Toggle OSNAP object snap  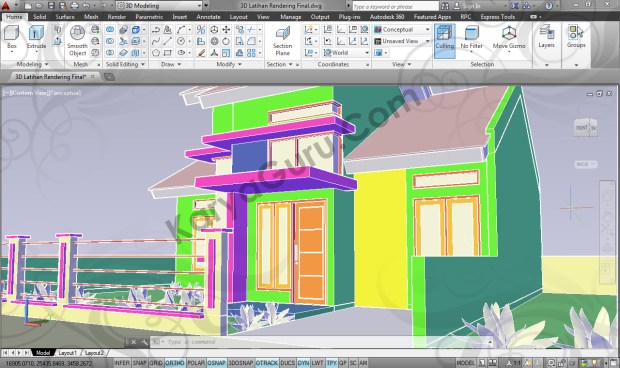pos(216,362)
